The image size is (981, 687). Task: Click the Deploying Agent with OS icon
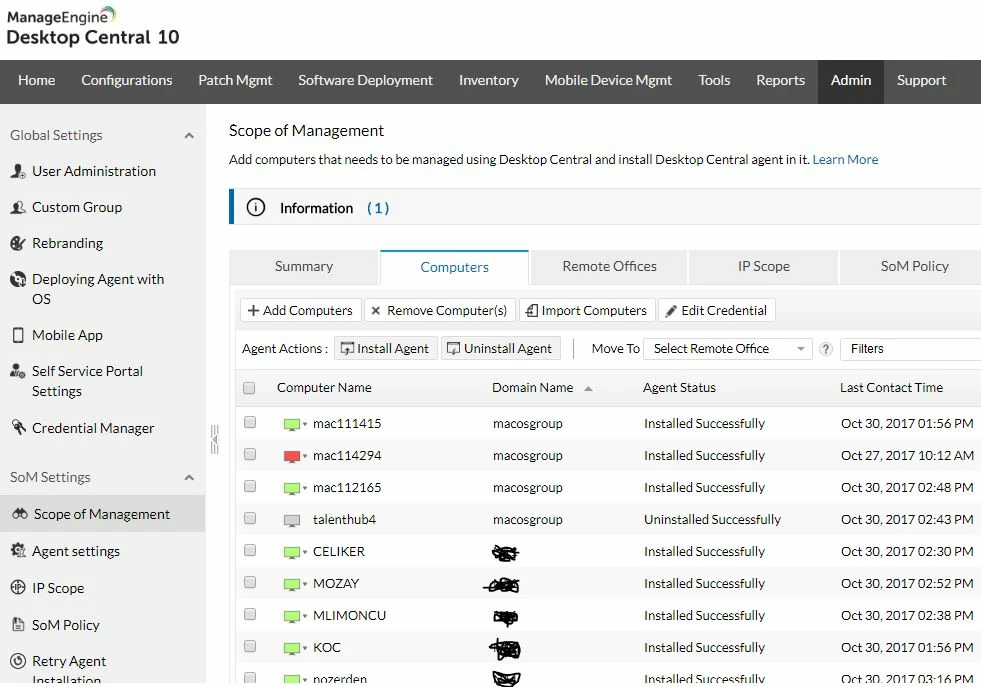[18, 279]
